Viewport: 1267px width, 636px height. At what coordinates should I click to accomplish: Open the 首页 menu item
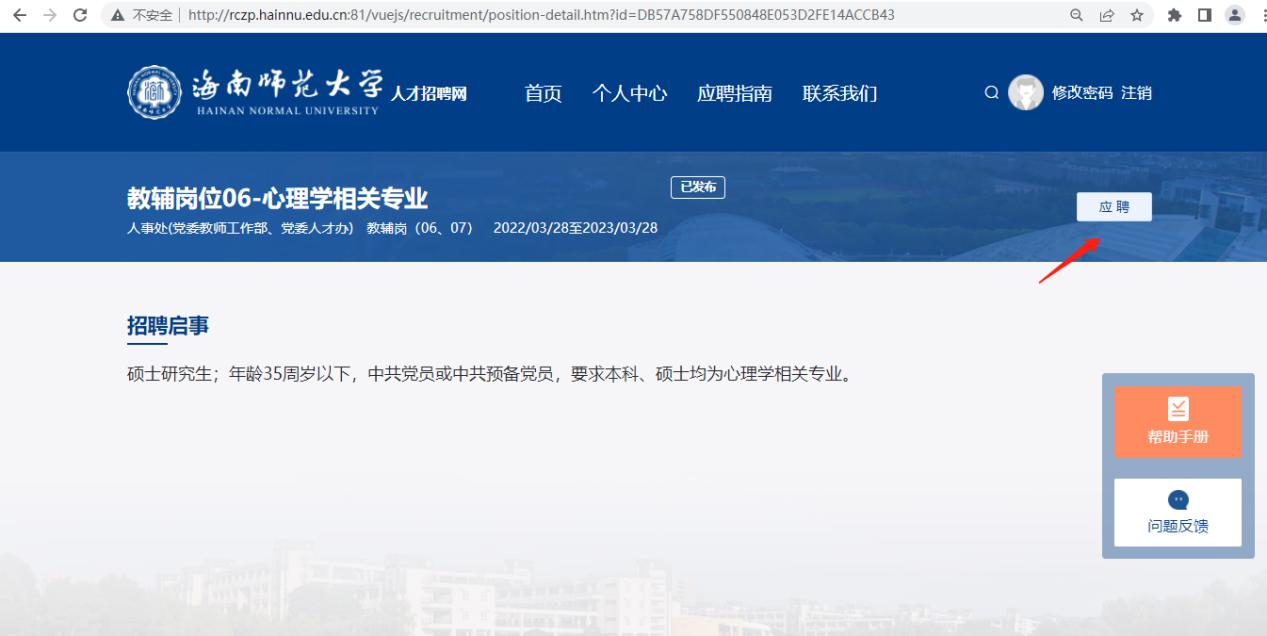(x=542, y=92)
